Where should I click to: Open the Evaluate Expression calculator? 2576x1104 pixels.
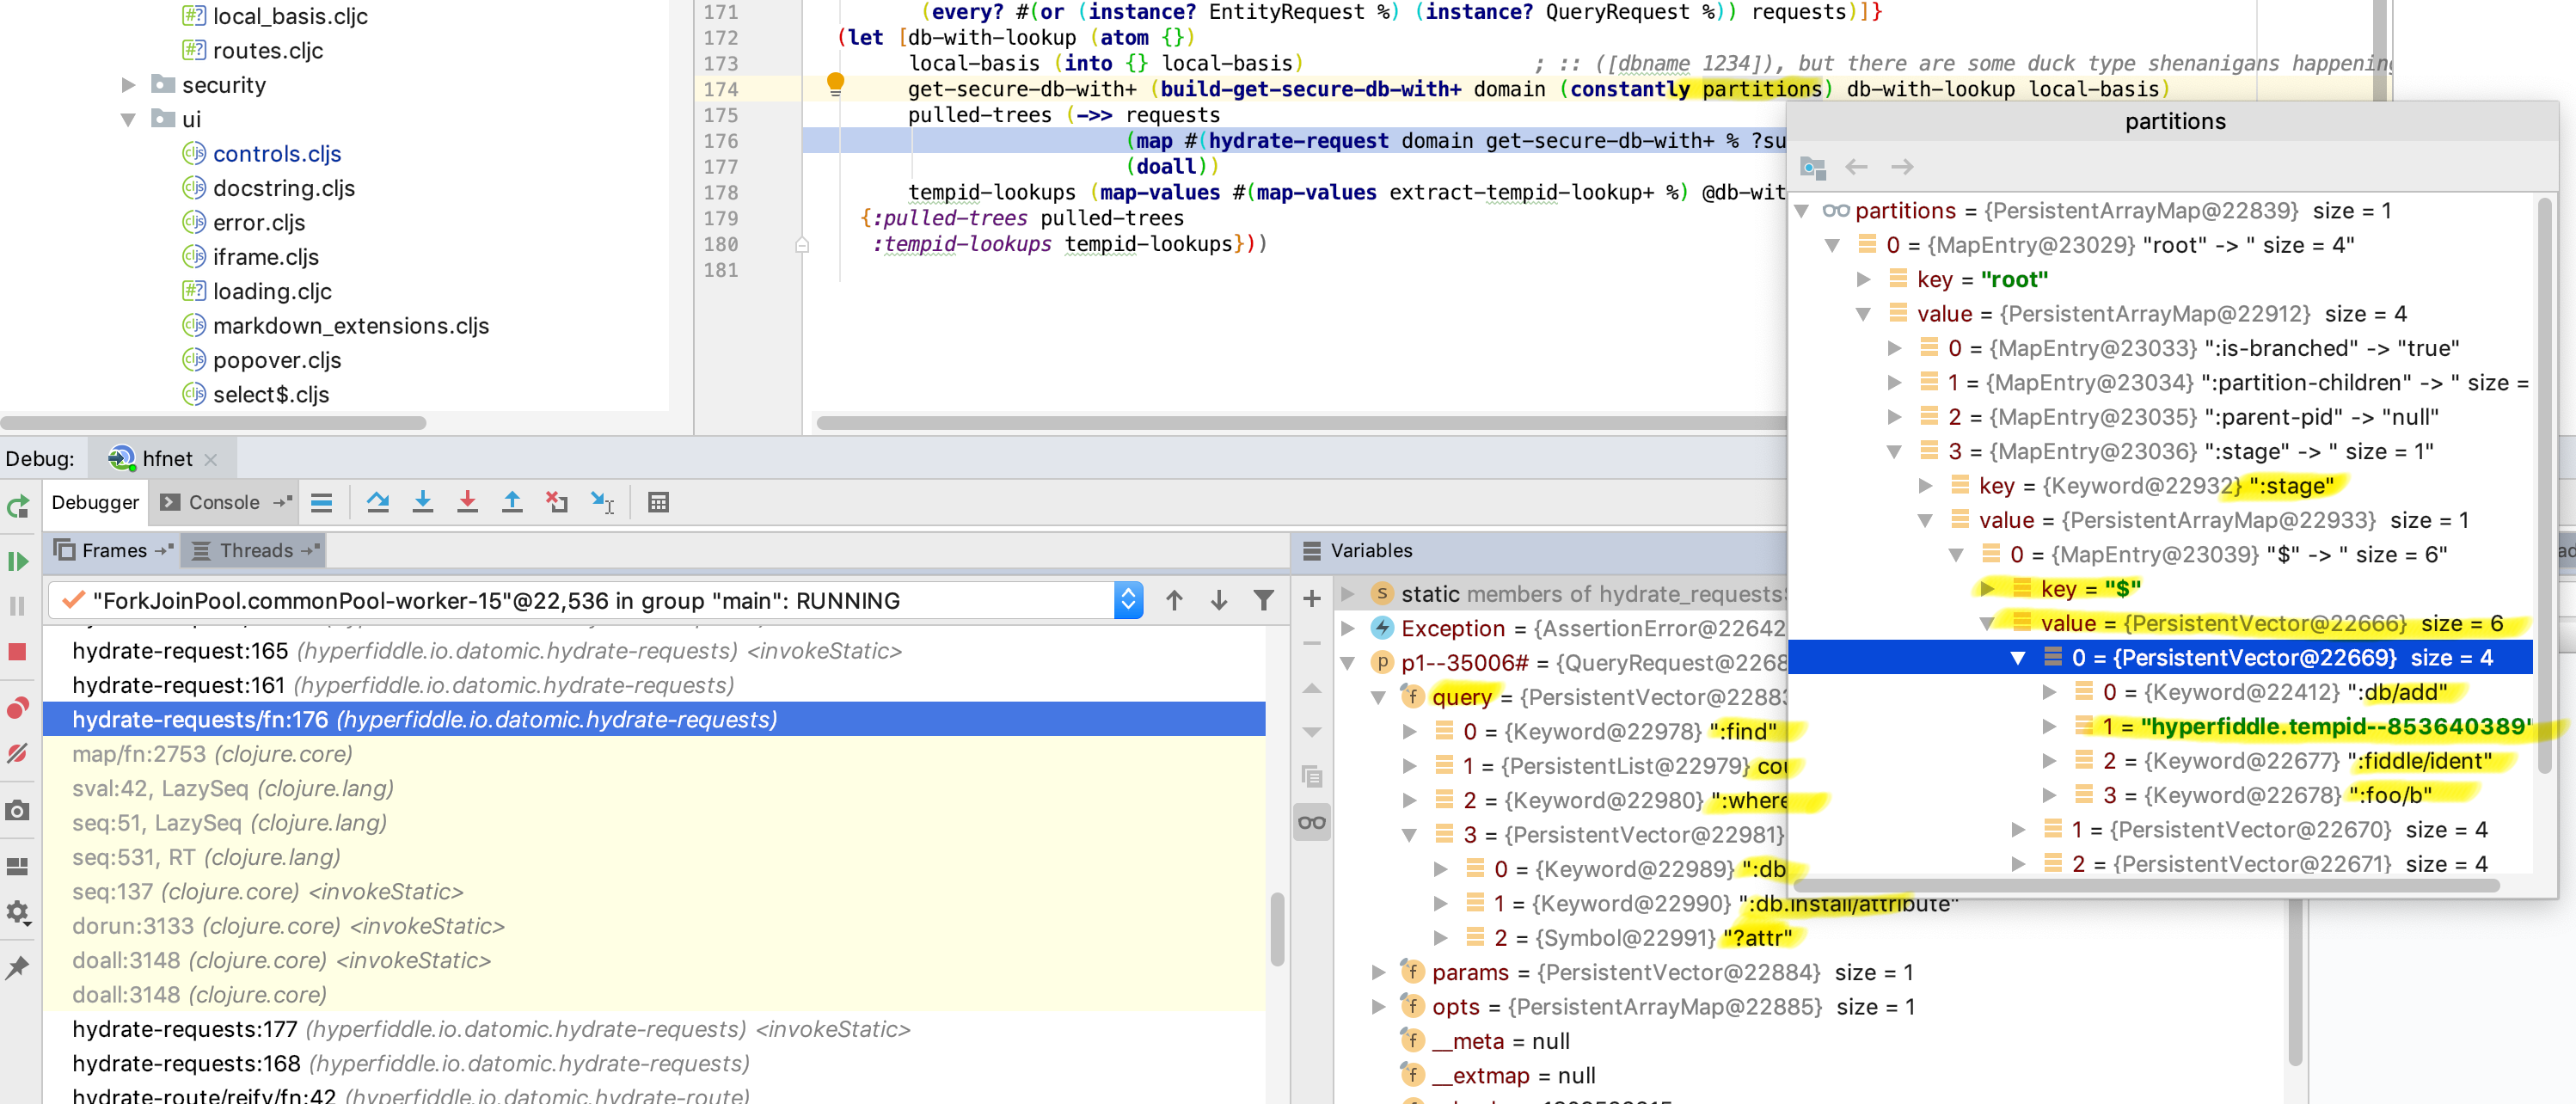point(657,502)
